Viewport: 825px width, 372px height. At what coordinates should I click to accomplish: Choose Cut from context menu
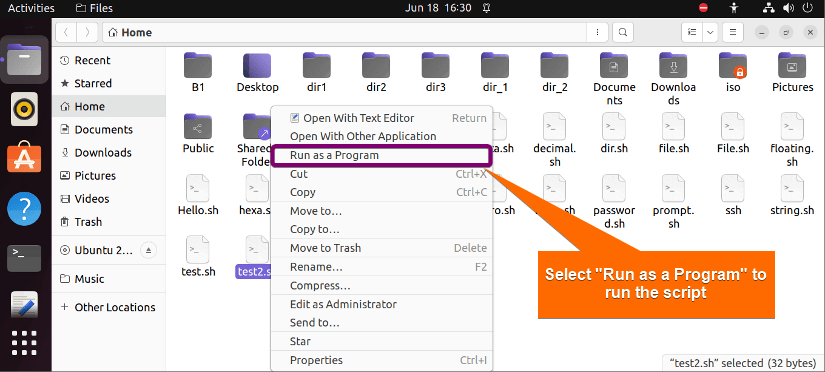(381, 174)
